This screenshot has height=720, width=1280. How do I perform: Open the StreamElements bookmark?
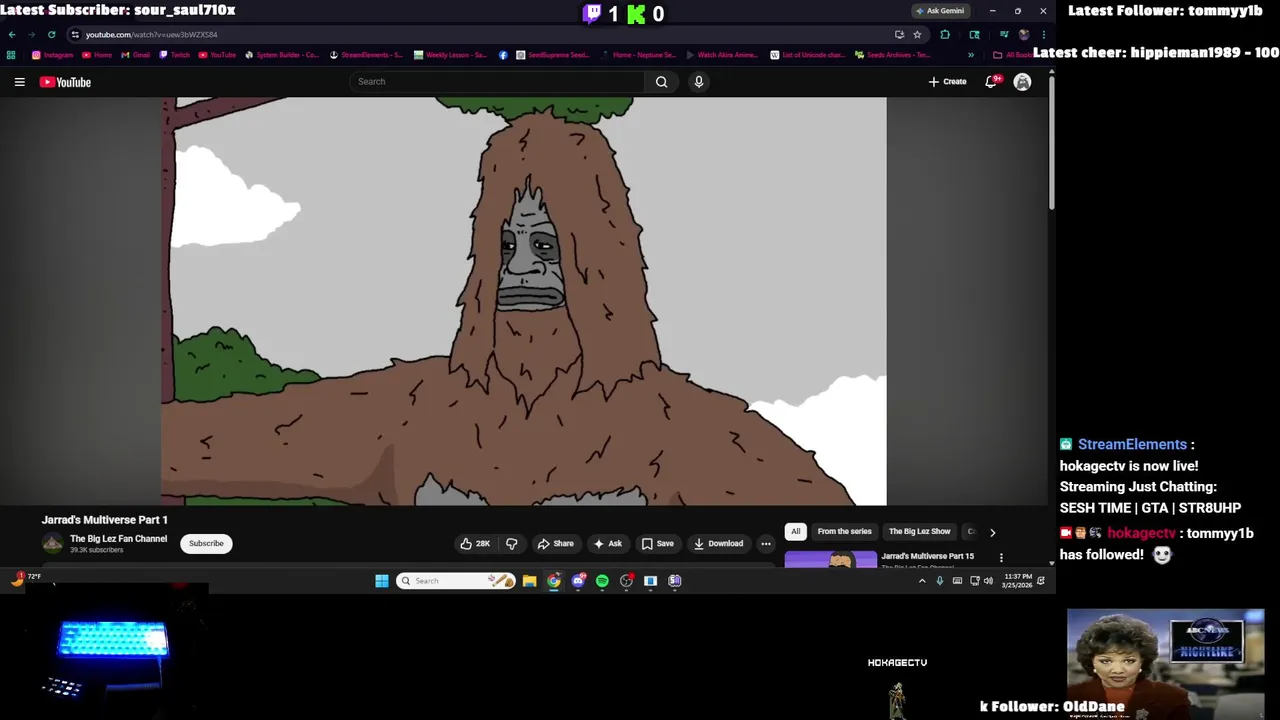(366, 55)
